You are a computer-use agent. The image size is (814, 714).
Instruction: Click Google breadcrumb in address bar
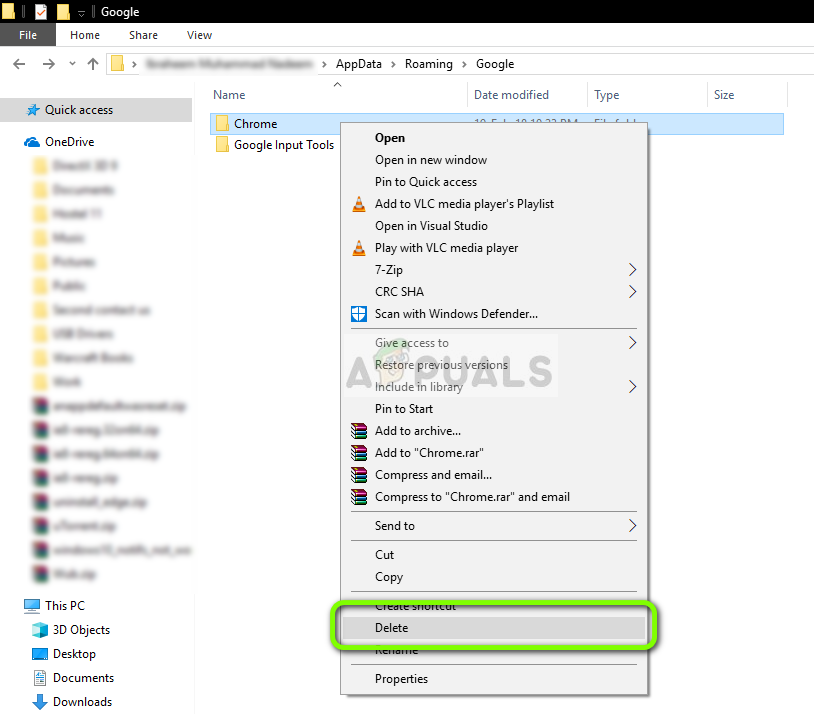tap(495, 64)
